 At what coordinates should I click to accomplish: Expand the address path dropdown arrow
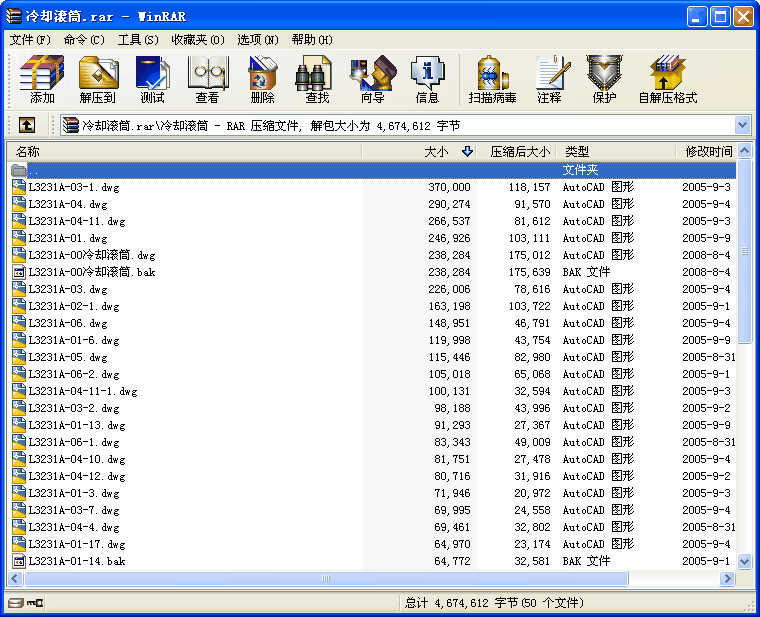(x=742, y=125)
